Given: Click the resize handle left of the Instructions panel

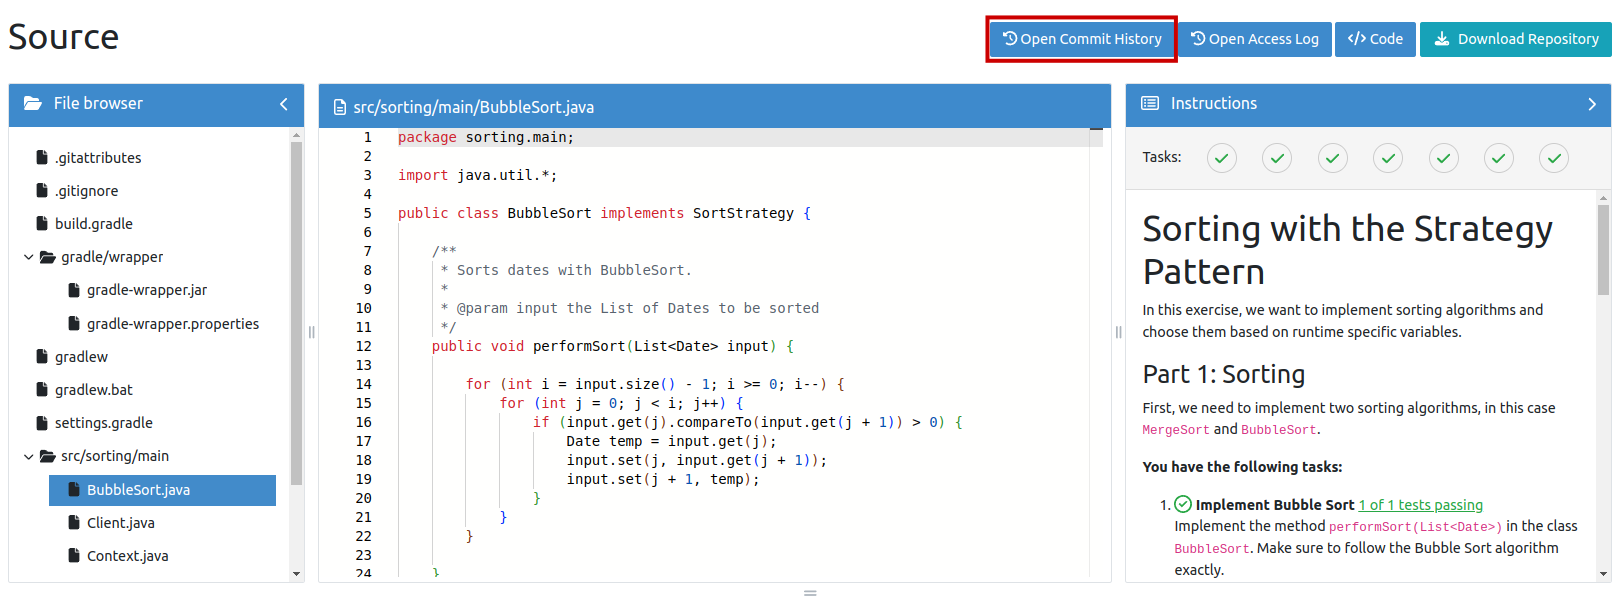Looking at the screenshot, I should click(1118, 332).
